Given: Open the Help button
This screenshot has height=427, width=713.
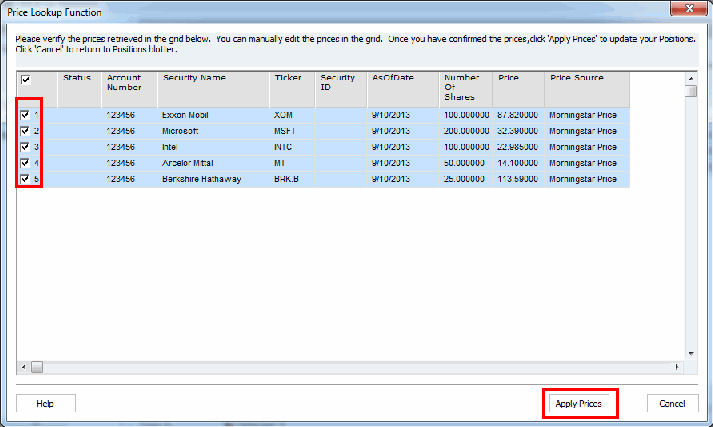Looking at the screenshot, I should (x=45, y=403).
